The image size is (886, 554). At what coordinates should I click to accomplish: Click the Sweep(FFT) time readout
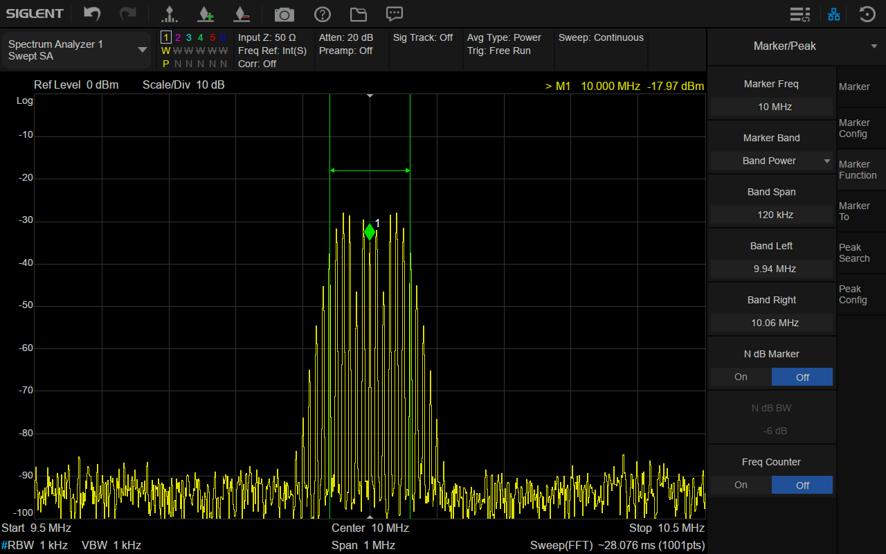tap(618, 546)
